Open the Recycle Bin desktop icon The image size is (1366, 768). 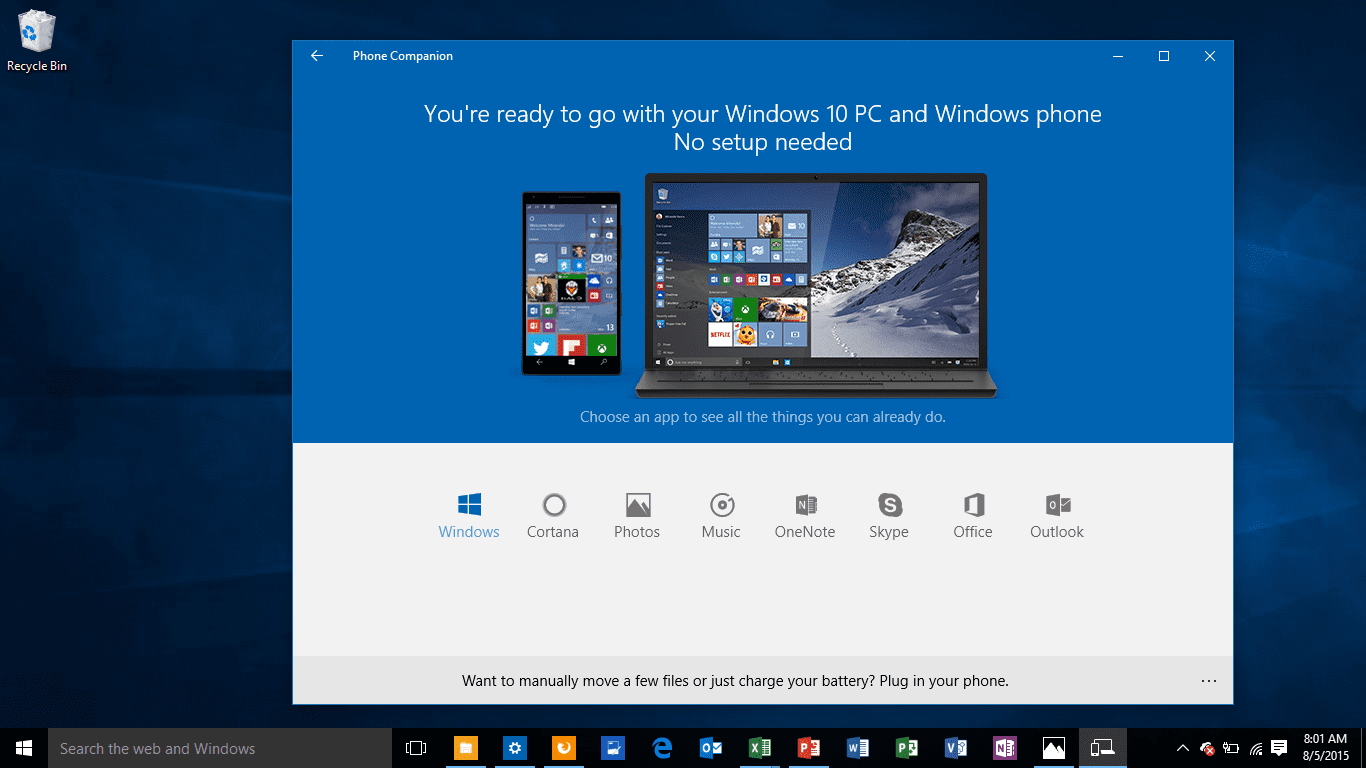point(37,42)
